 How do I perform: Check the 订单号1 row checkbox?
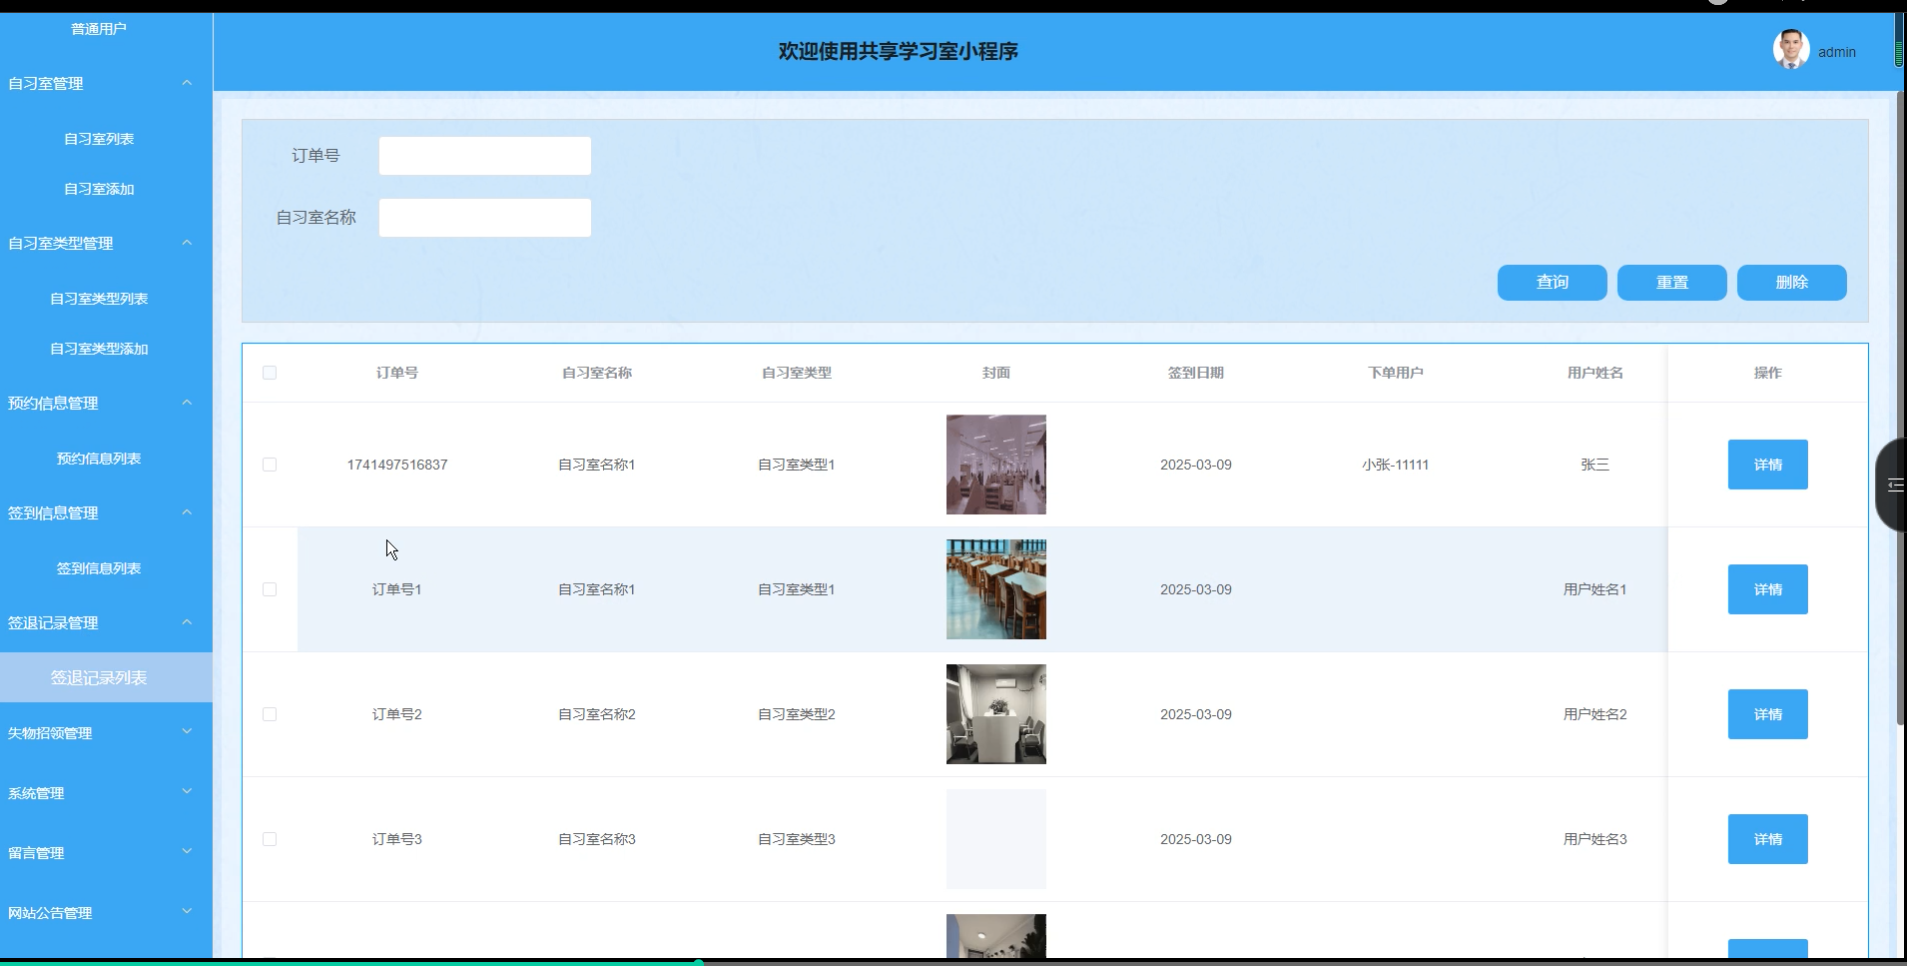pyautogui.click(x=269, y=590)
